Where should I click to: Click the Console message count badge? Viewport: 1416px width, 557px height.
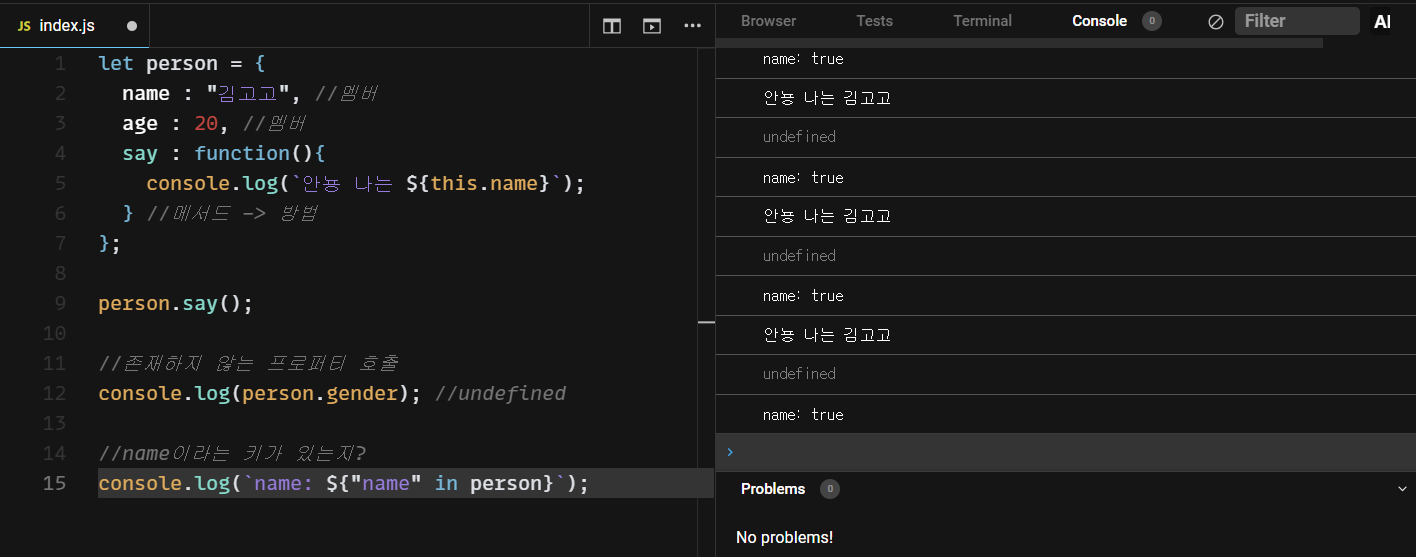pos(1152,21)
